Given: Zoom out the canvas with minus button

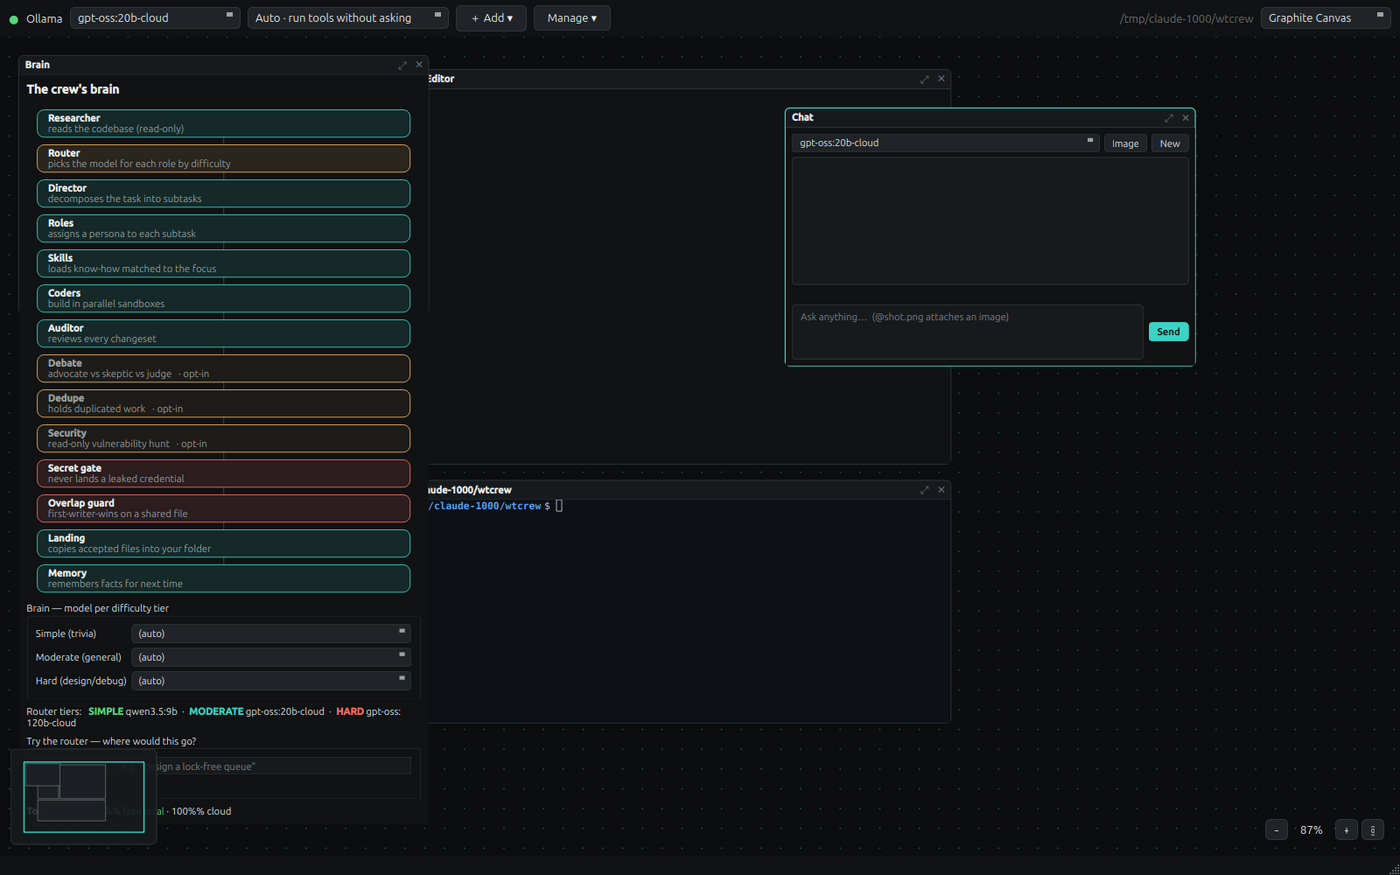Looking at the screenshot, I should [1277, 830].
